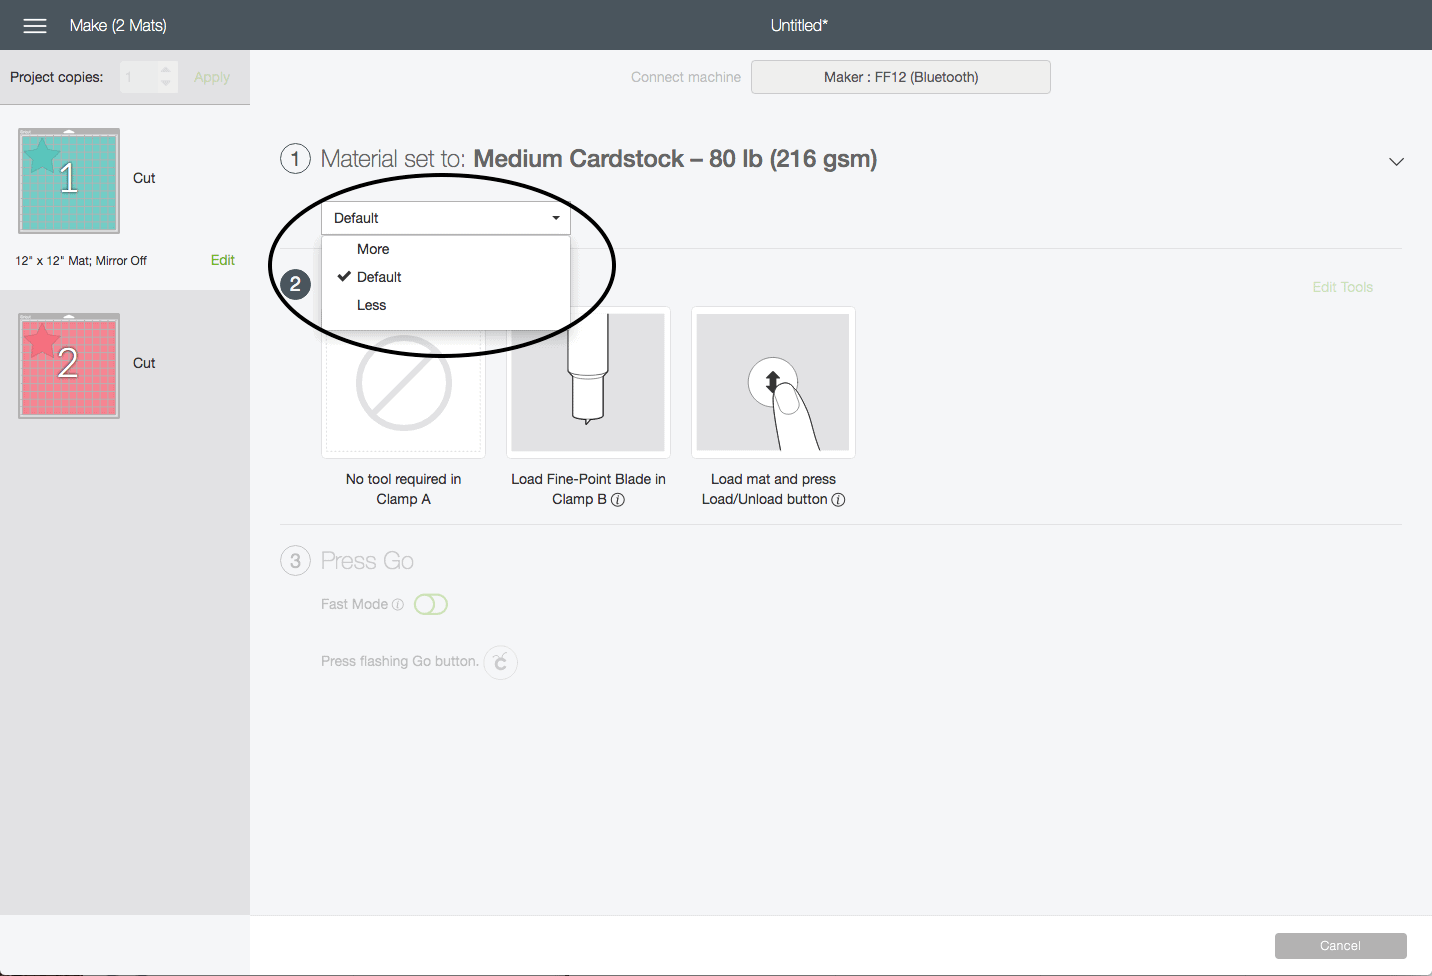Choose Less pressure option

point(371,305)
